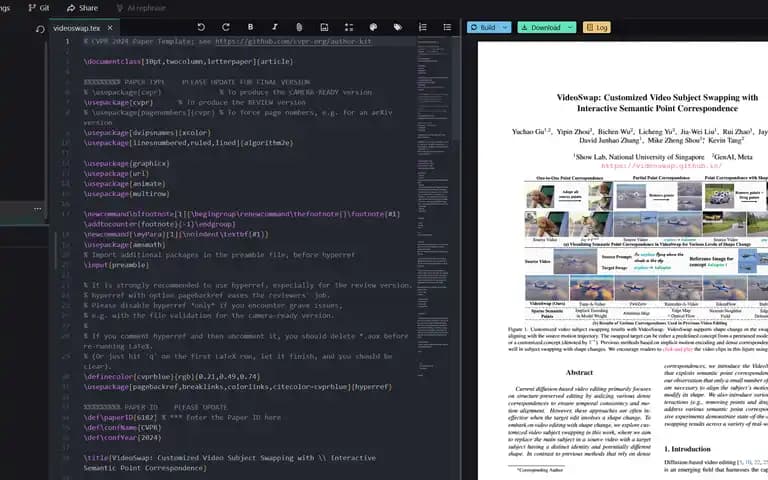Click the \usepackage{multirow} line
The width and height of the screenshot is (768, 480).
click(x=126, y=193)
